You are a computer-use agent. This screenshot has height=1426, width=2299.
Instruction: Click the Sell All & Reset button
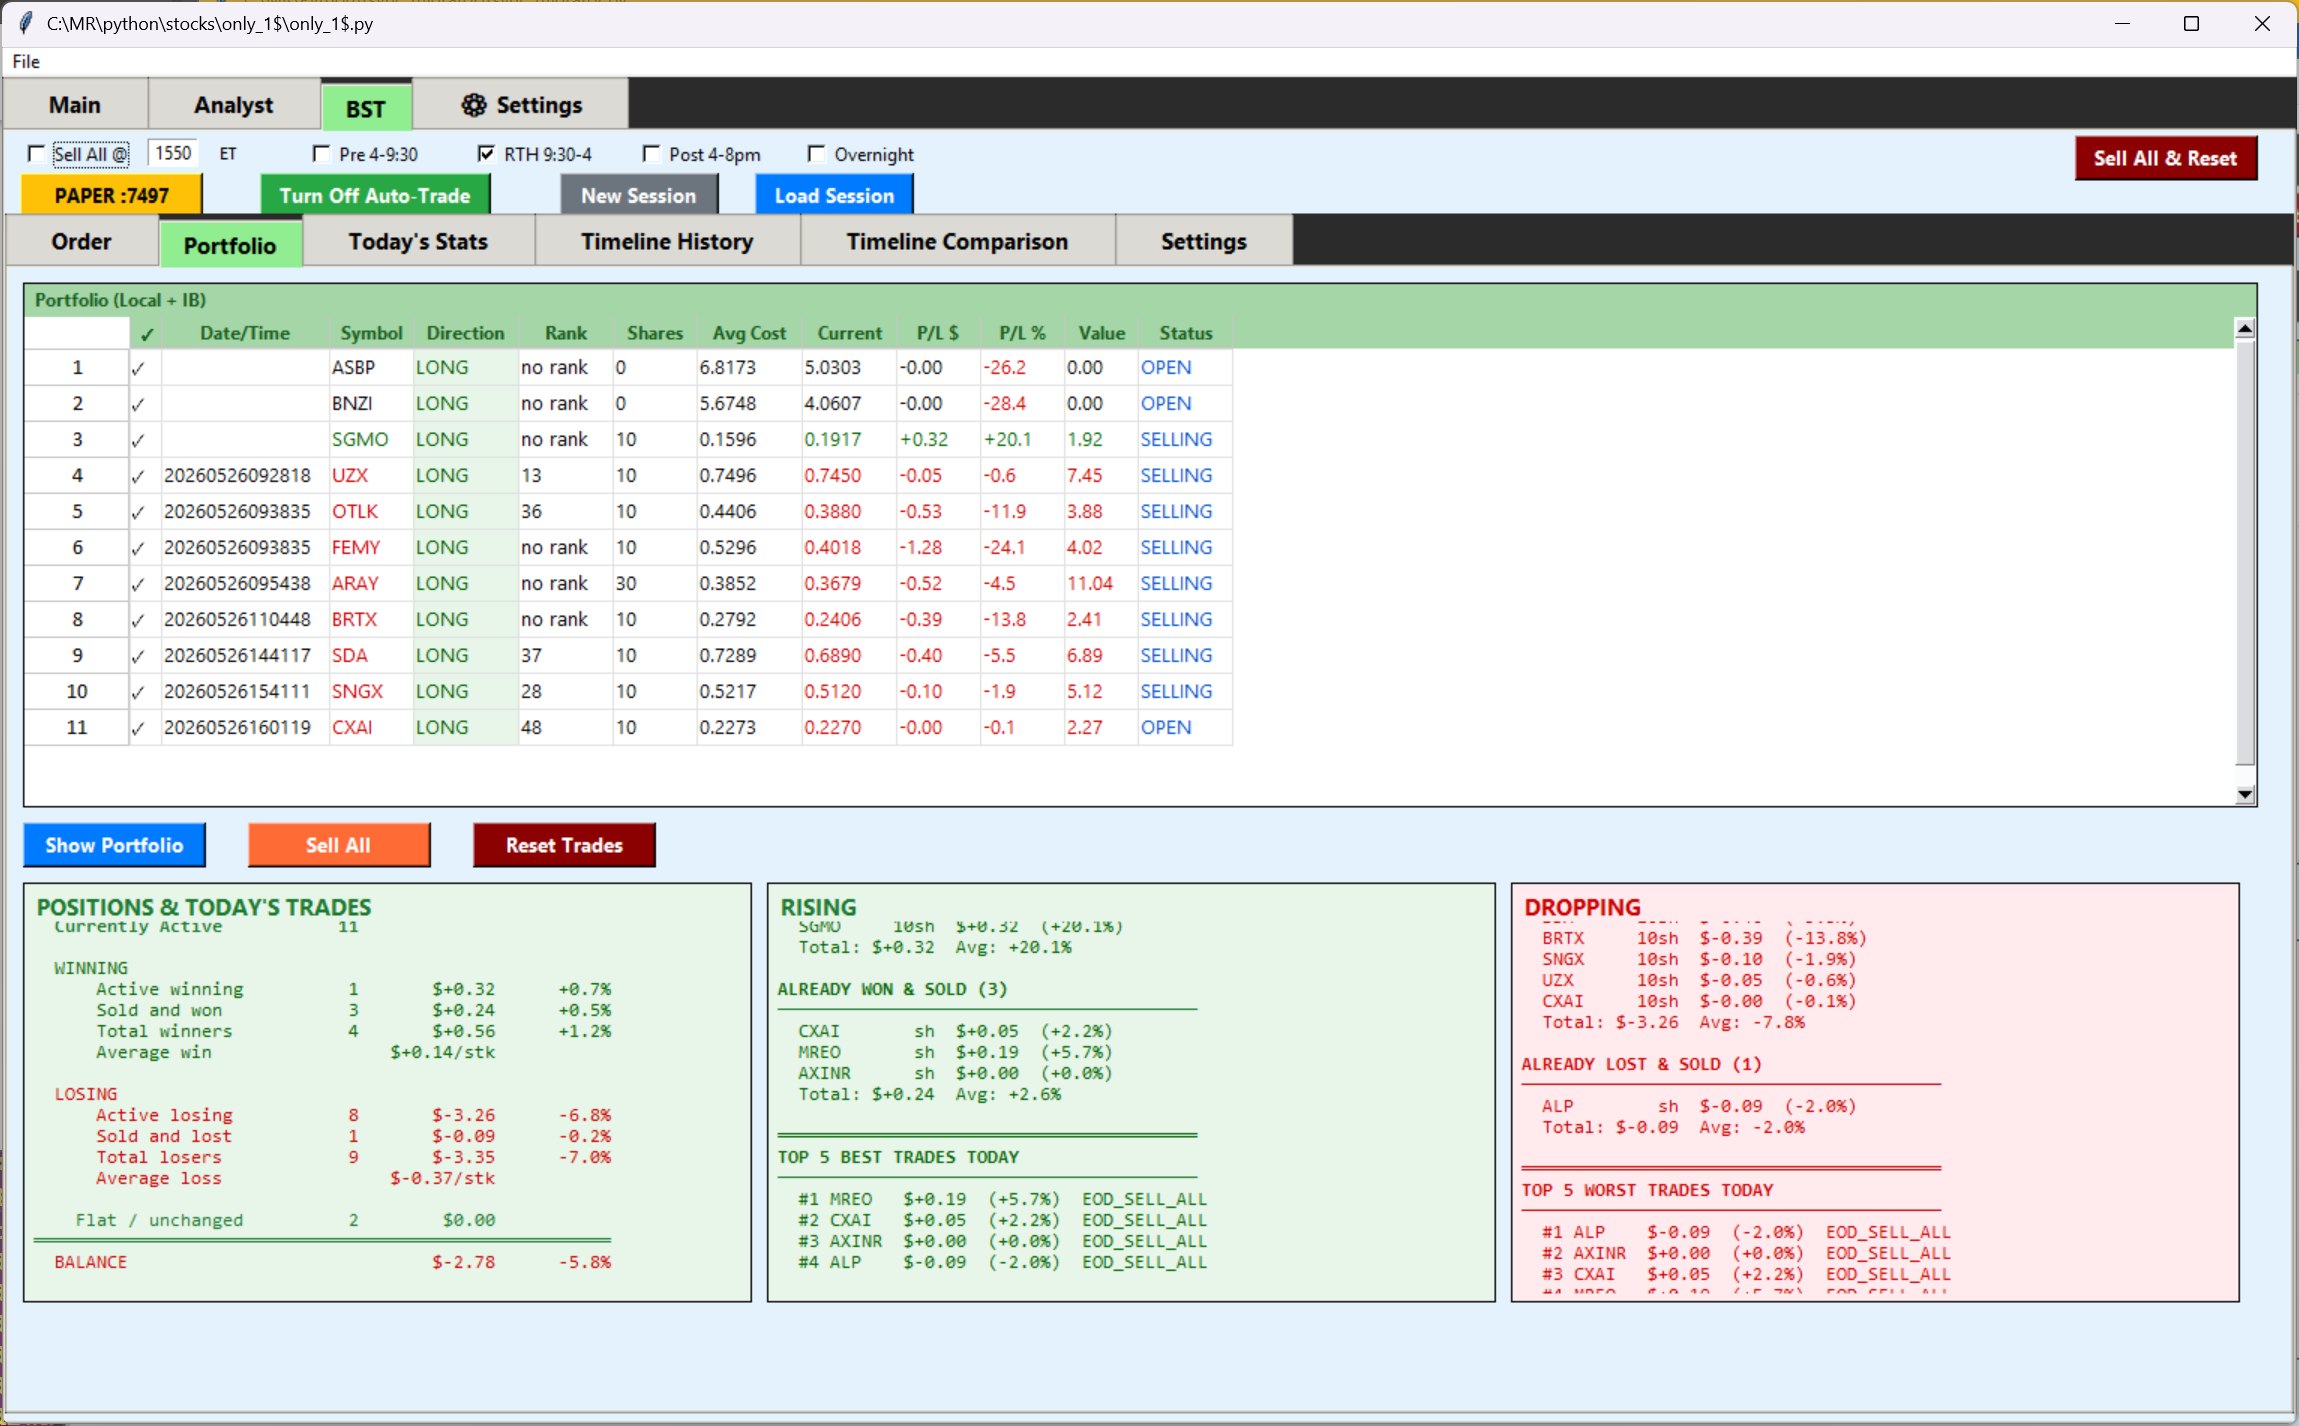[2165, 158]
